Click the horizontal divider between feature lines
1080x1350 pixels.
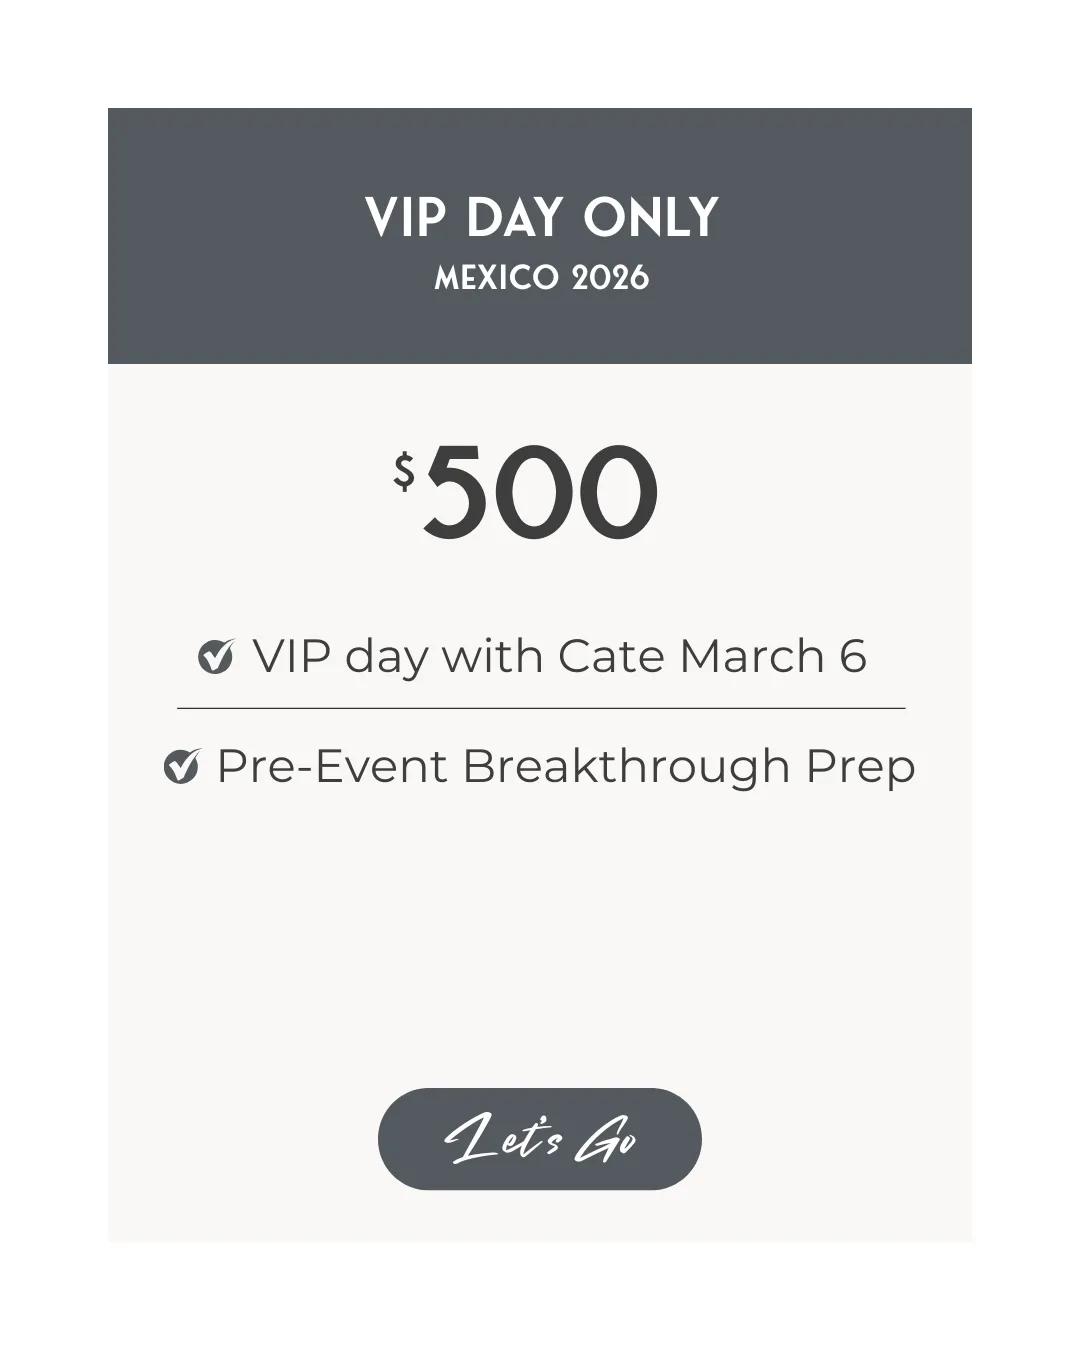[x=540, y=708]
